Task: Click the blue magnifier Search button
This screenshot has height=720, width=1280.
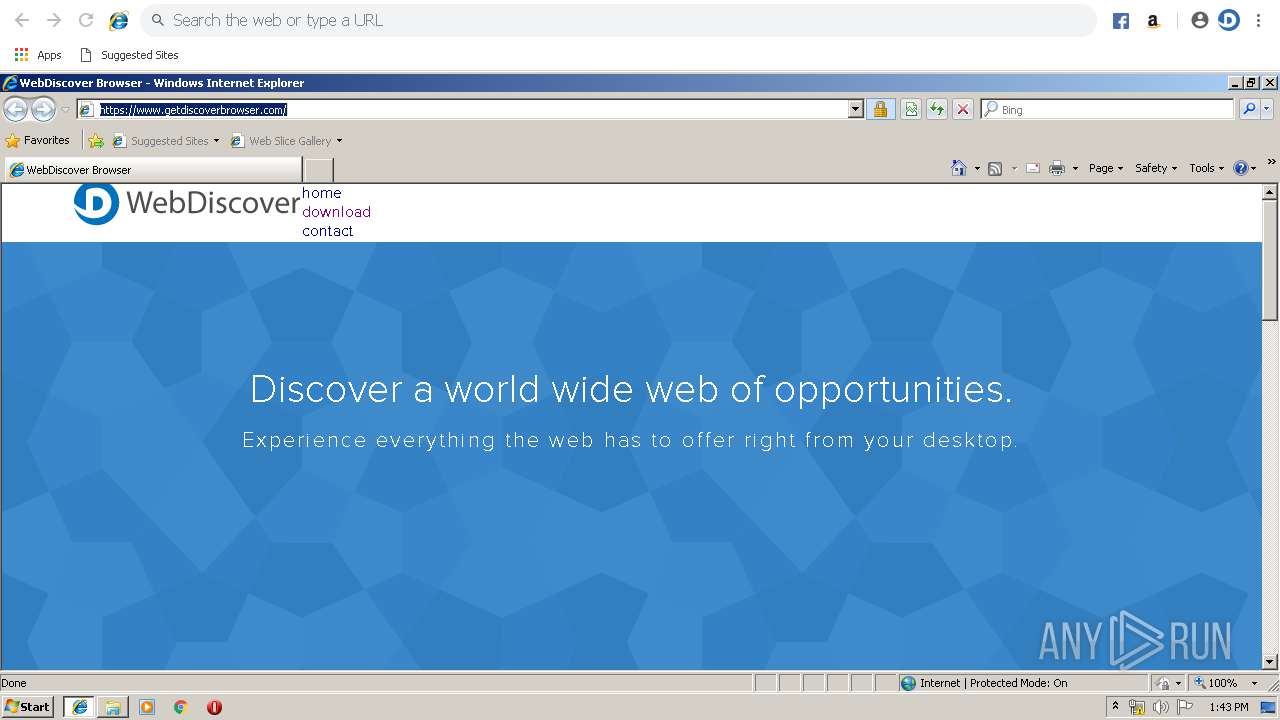Action: coord(1249,110)
